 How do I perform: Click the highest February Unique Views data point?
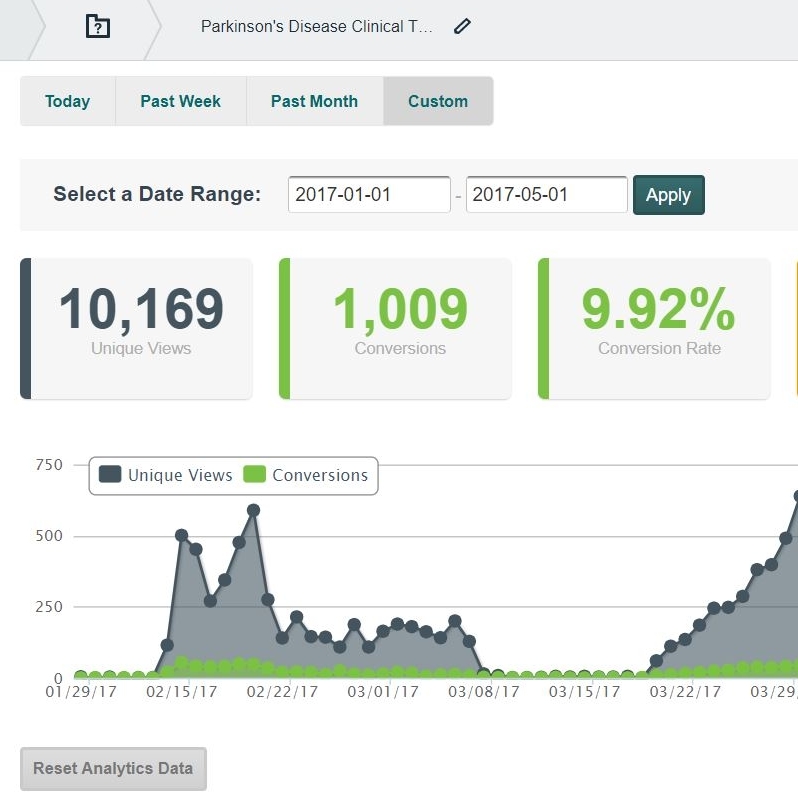[x=253, y=510]
